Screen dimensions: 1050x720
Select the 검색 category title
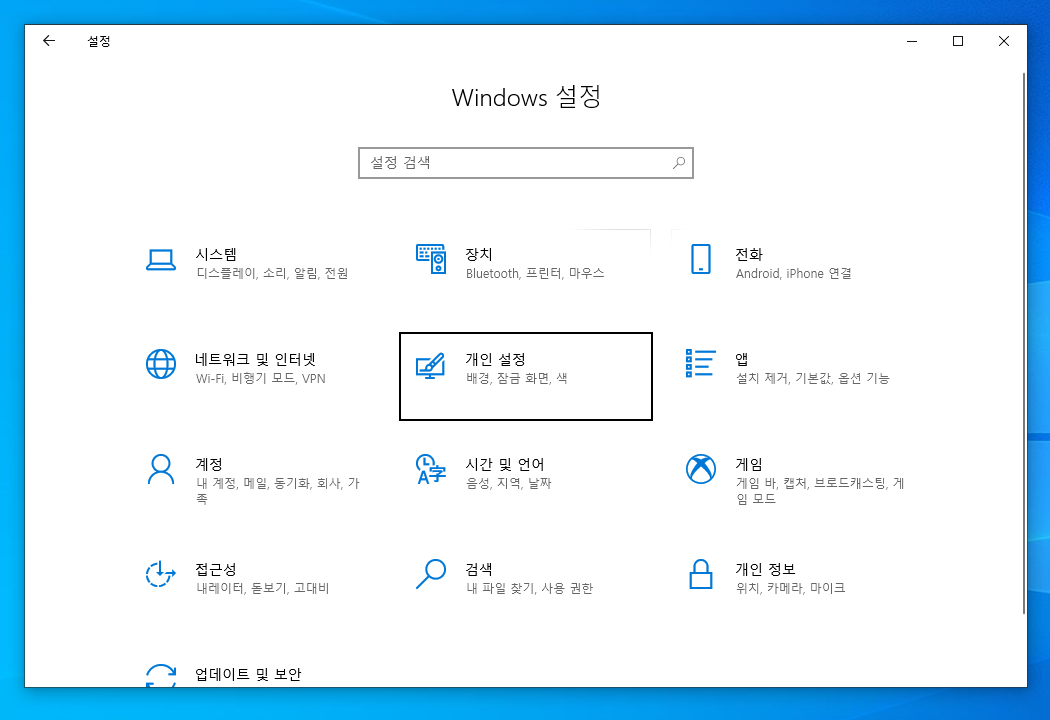click(479, 569)
